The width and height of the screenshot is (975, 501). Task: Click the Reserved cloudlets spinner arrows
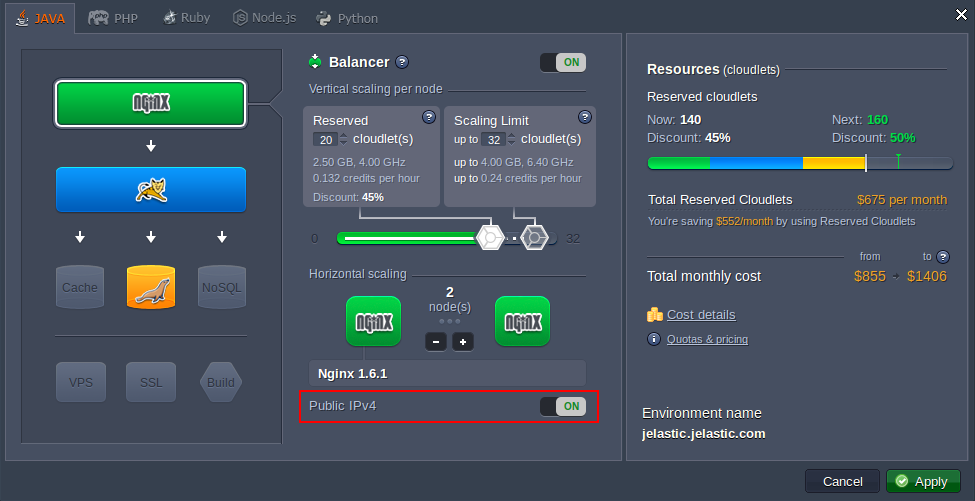tap(343, 140)
